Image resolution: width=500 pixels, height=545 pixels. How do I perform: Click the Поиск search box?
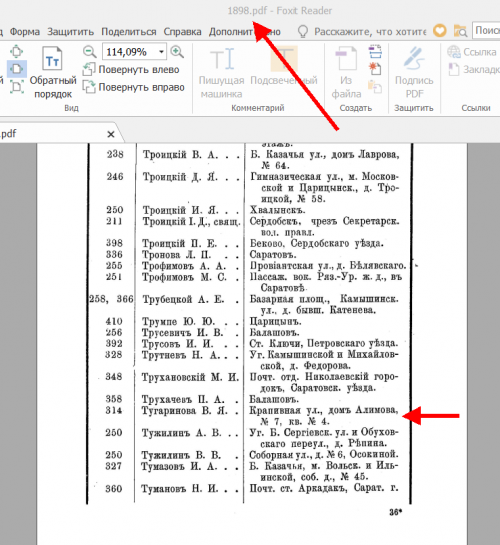point(486,31)
